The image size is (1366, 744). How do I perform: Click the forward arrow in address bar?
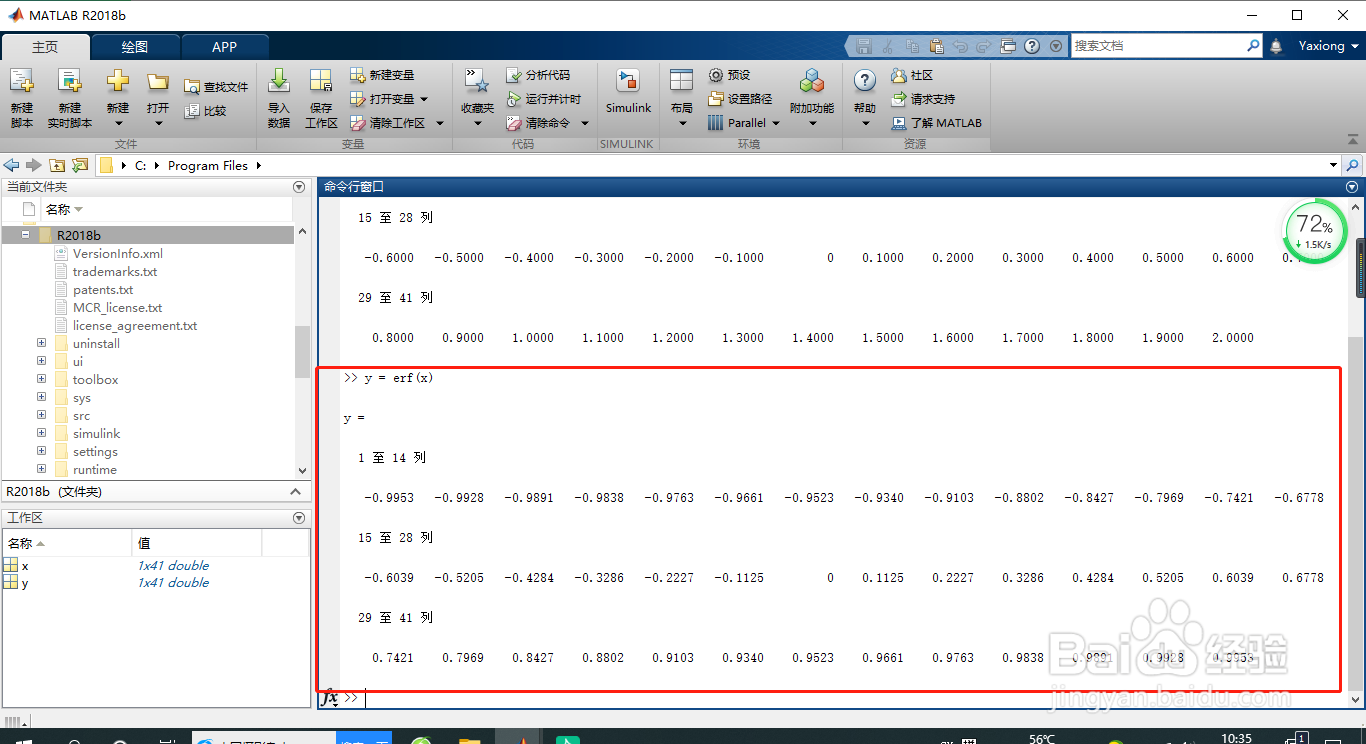pyautogui.click(x=34, y=165)
